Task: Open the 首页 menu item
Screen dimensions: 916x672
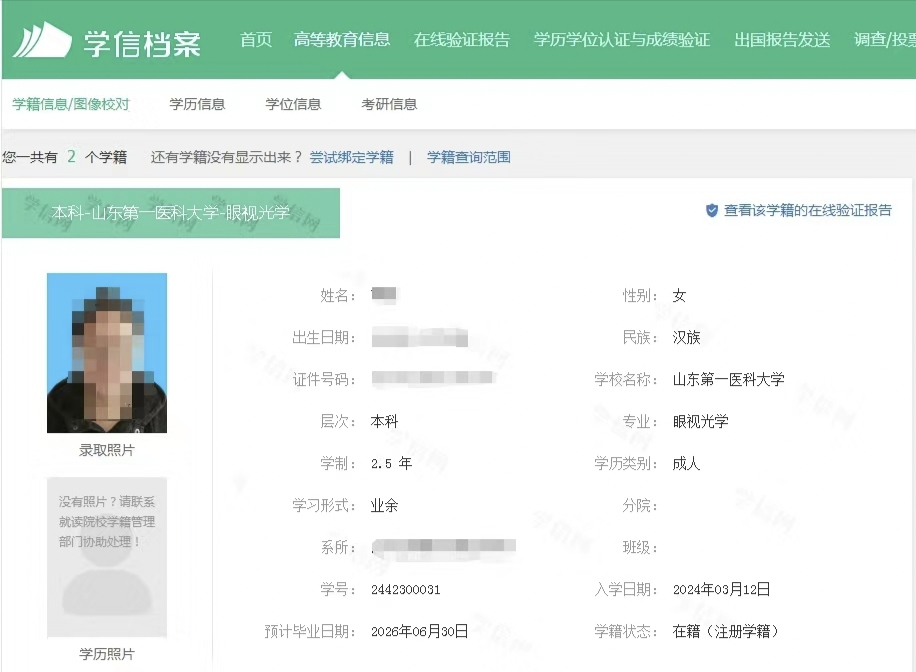Action: (256, 40)
